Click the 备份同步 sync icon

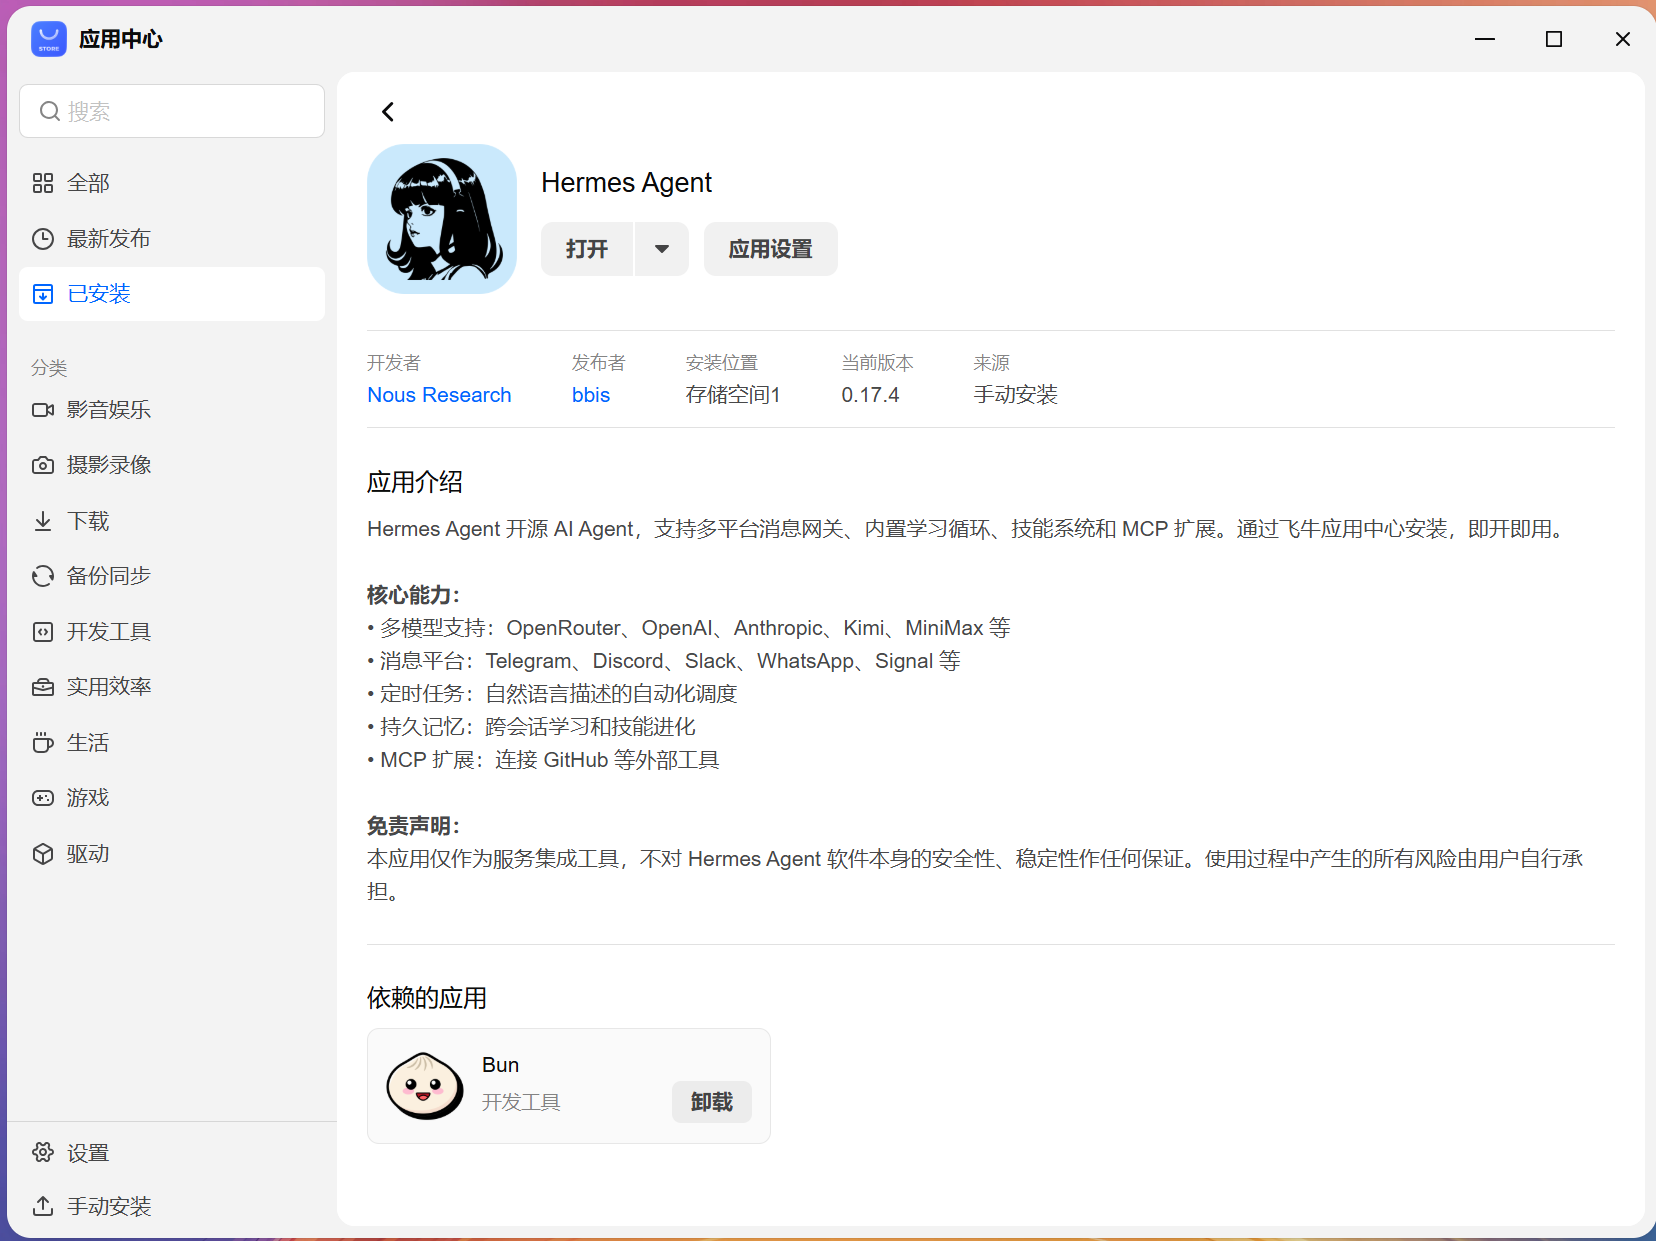[43, 576]
